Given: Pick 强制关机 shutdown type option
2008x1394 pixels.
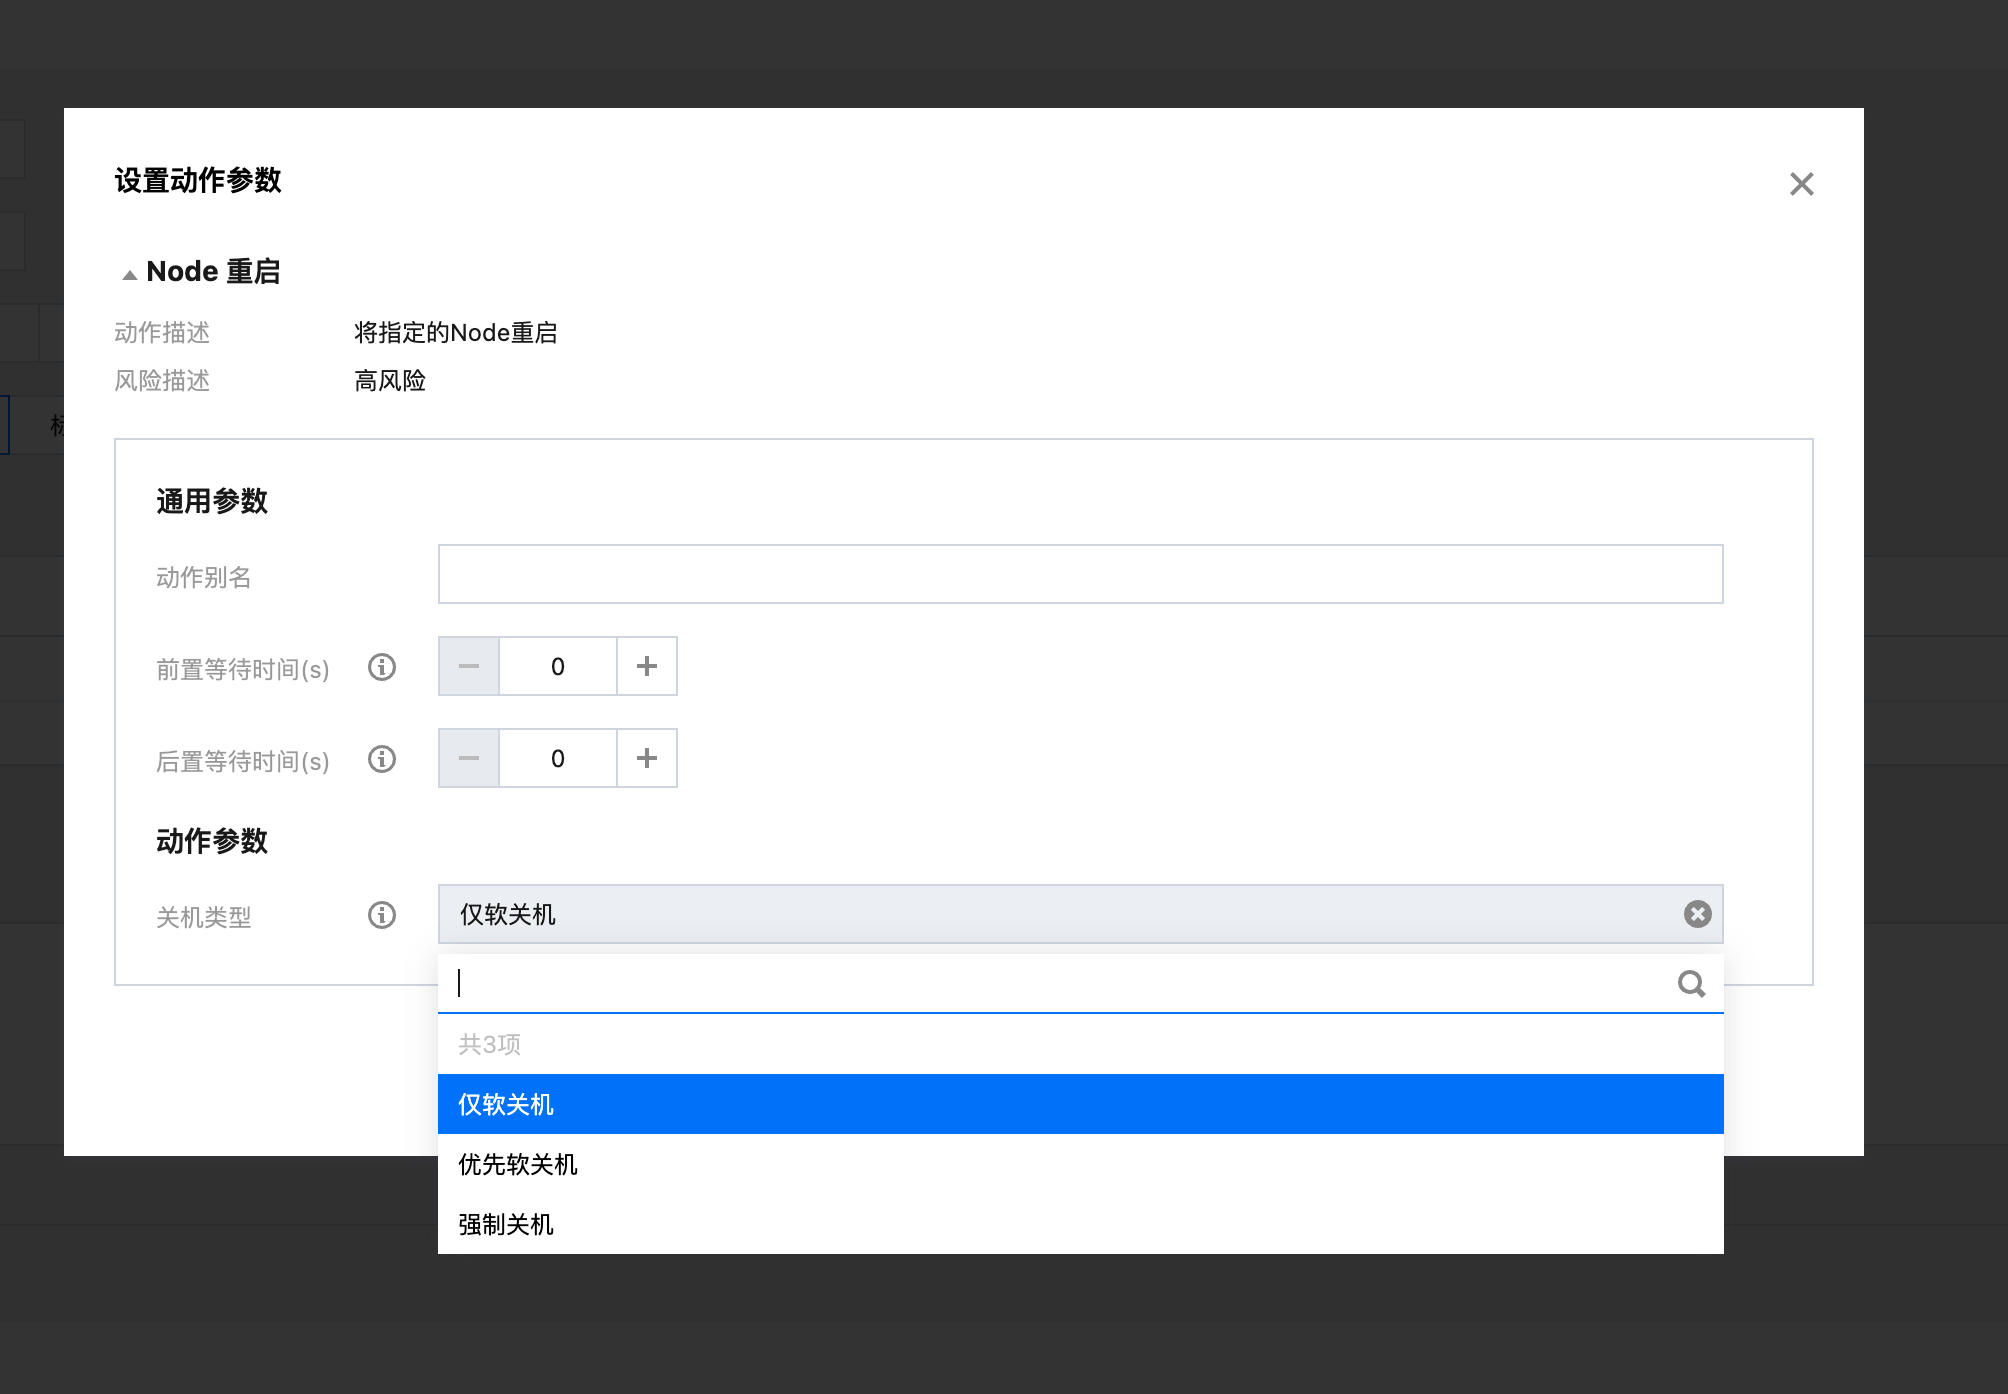Looking at the screenshot, I should (1080, 1224).
